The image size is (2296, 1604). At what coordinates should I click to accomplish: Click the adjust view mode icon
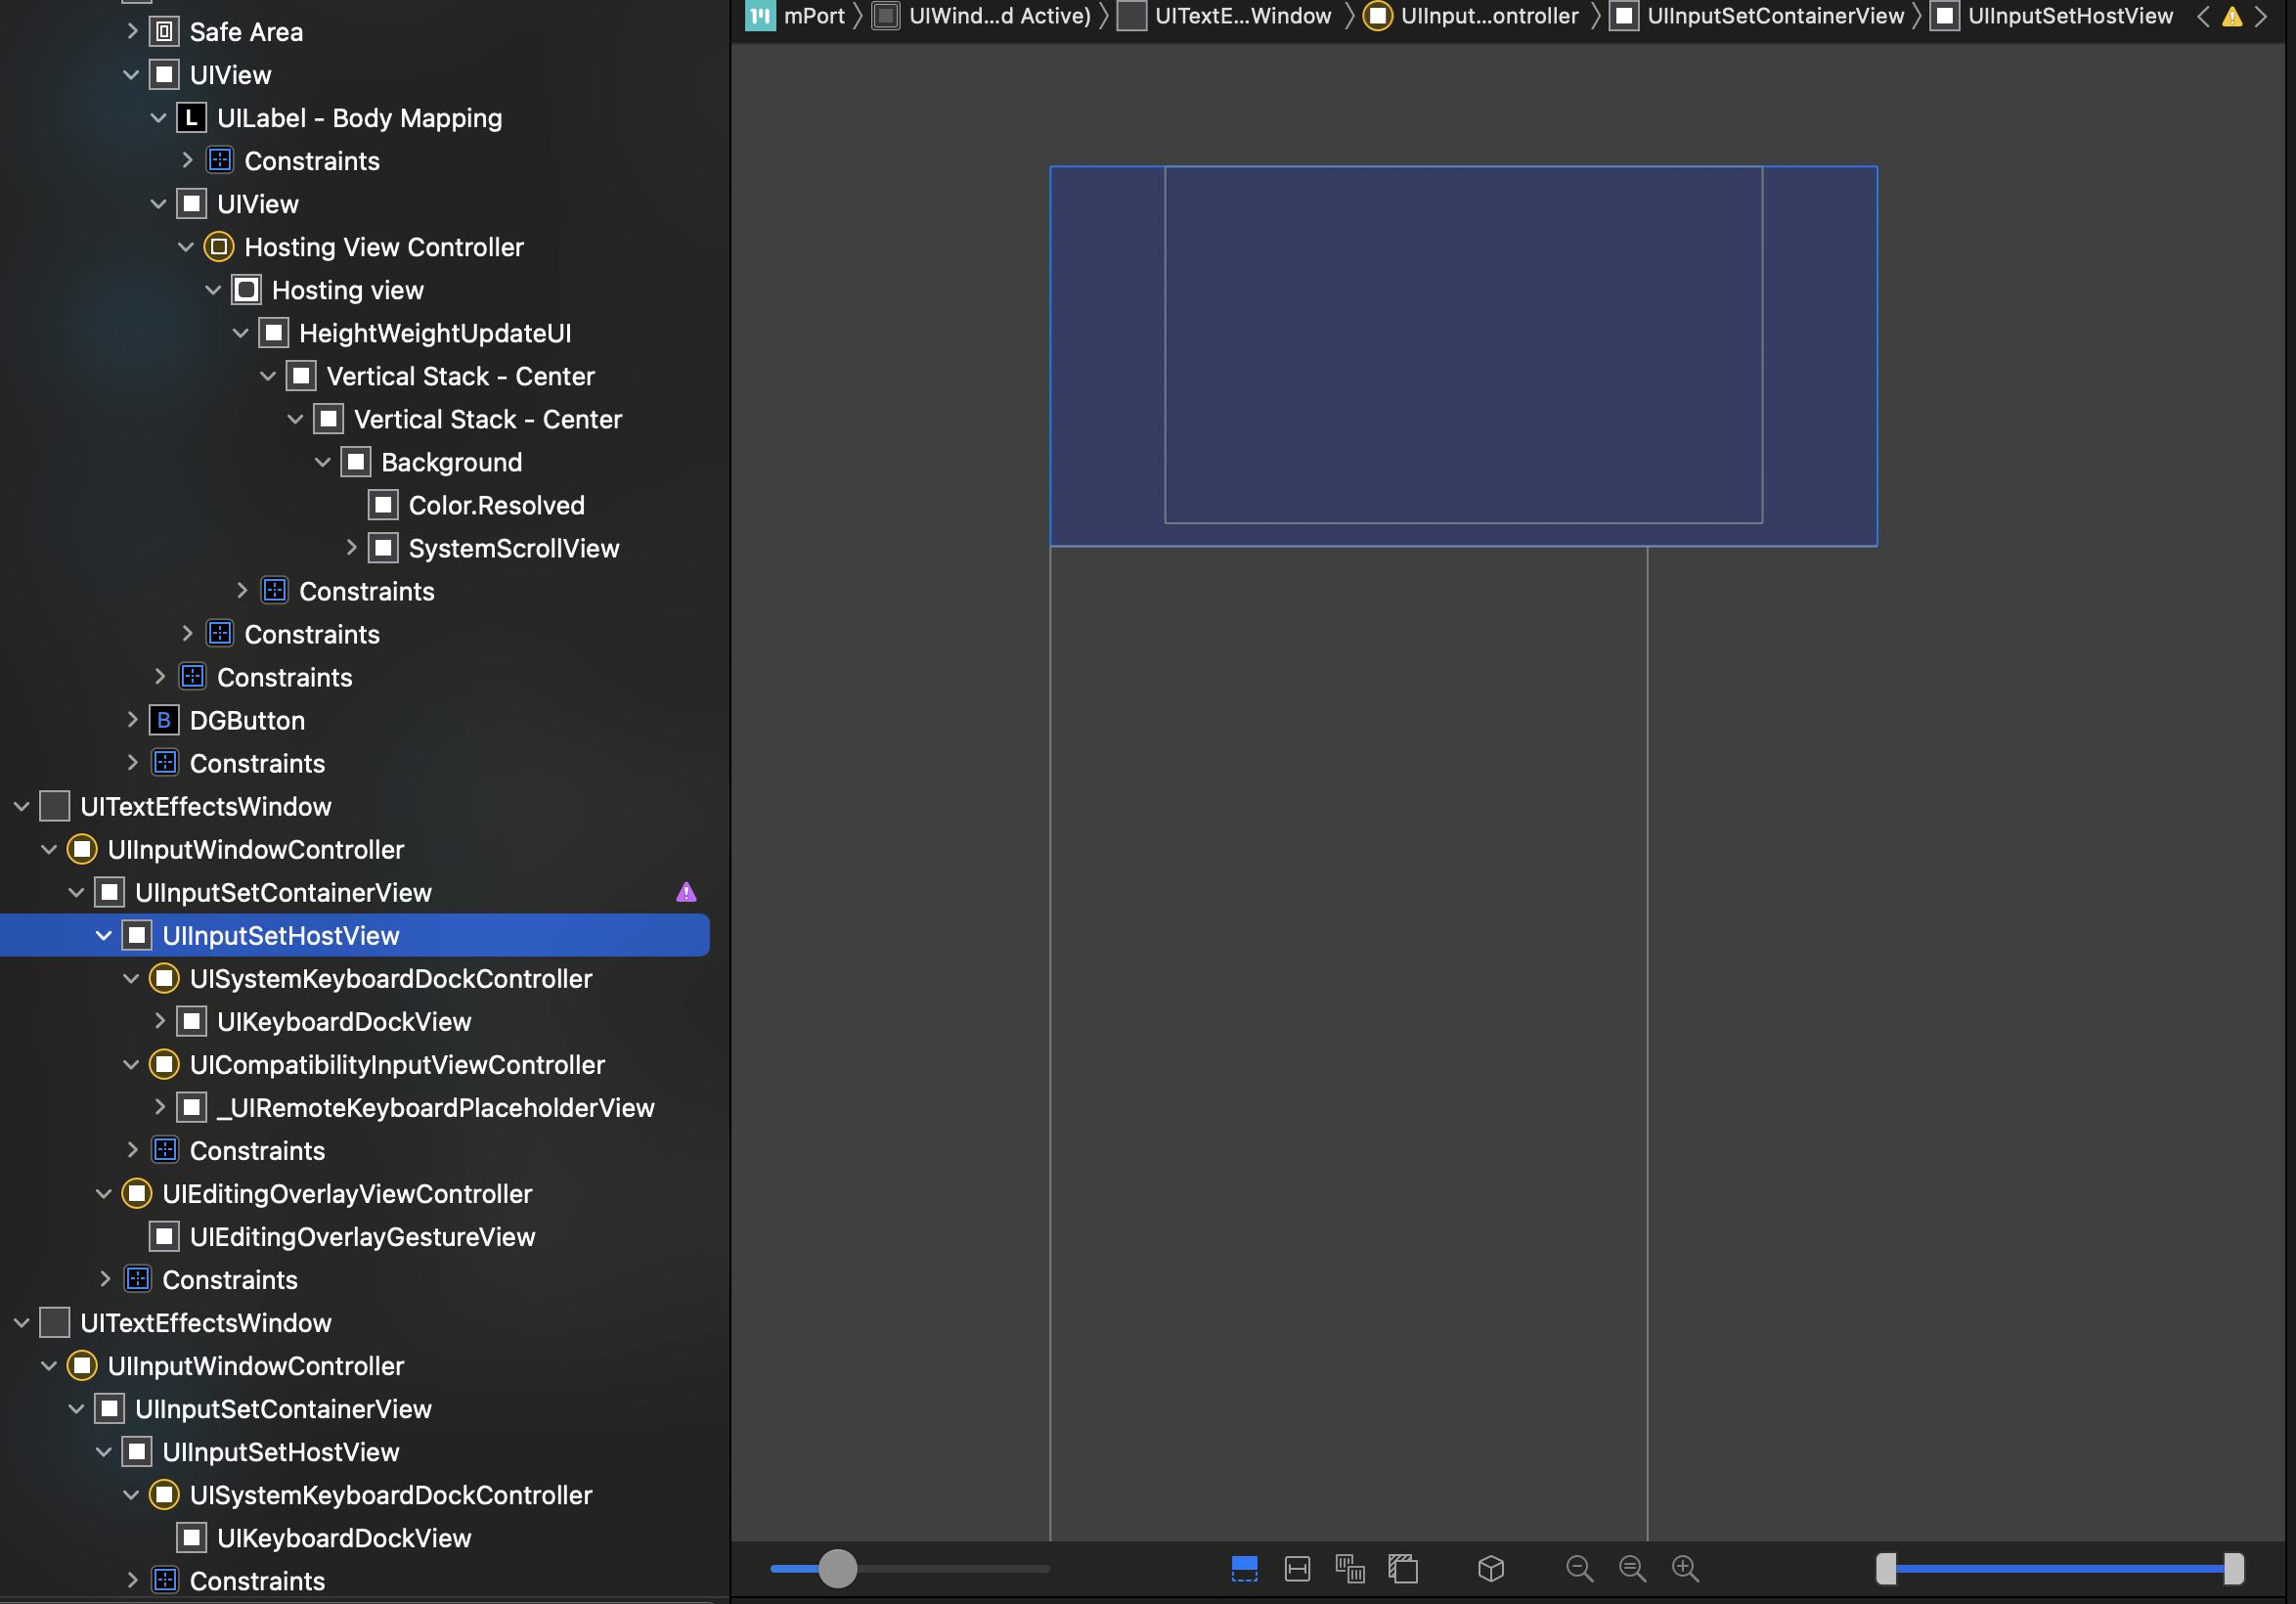tap(1350, 1568)
